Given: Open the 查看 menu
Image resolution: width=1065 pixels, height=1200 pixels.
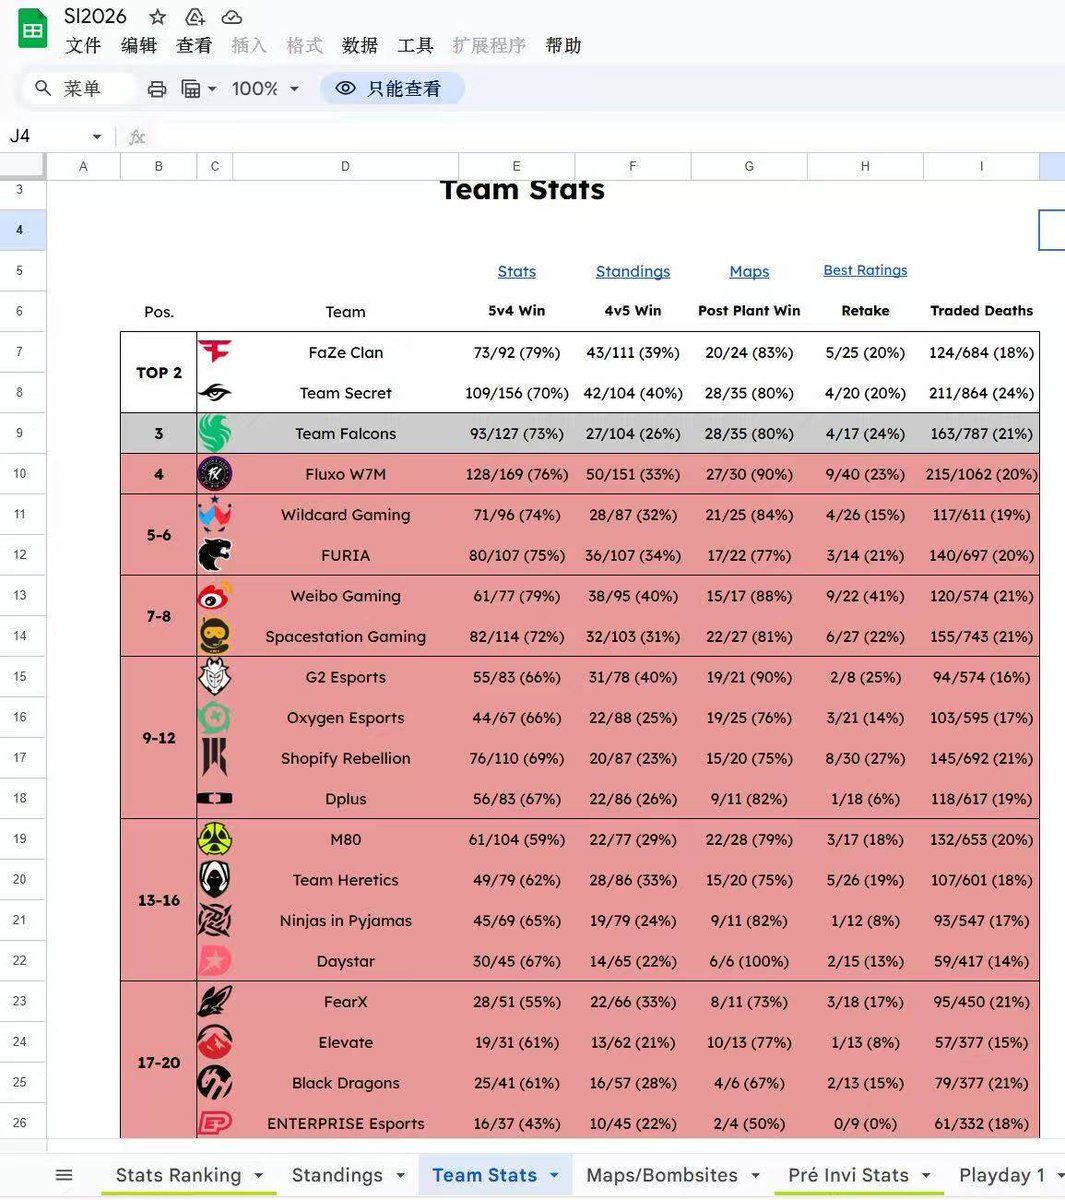Looking at the screenshot, I should (x=194, y=46).
